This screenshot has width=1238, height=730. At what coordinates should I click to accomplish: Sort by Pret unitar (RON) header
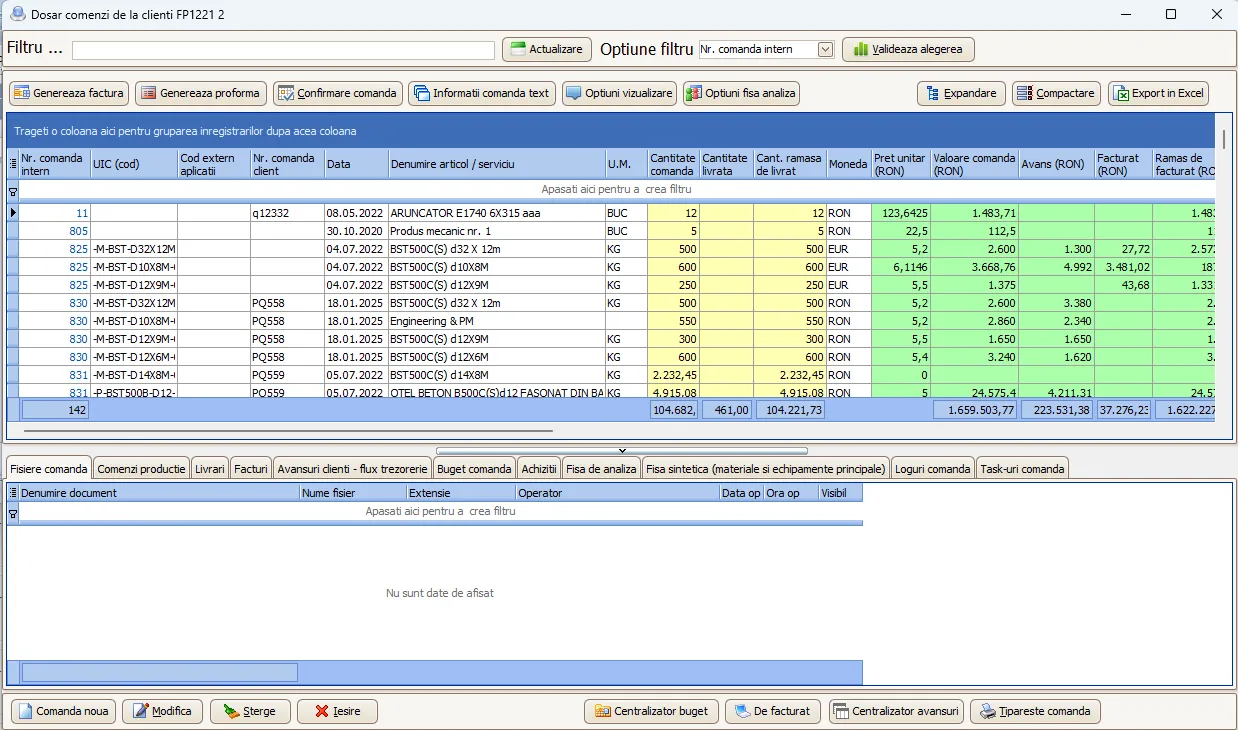(900, 164)
